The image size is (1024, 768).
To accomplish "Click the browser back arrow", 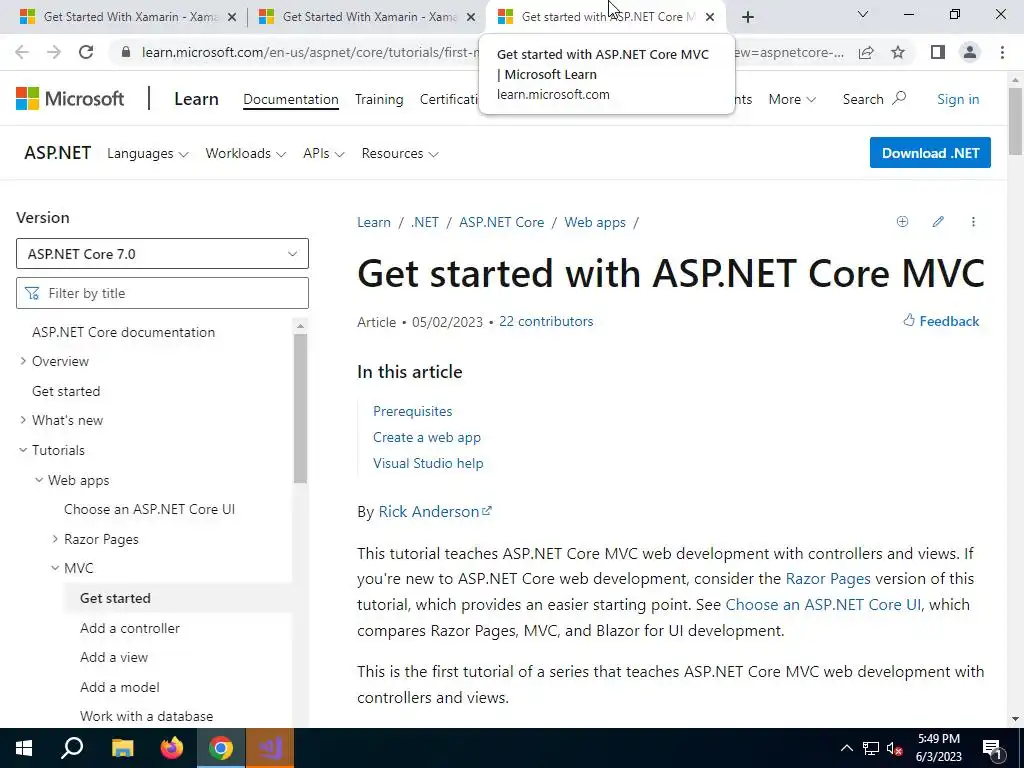I will coord(22,52).
